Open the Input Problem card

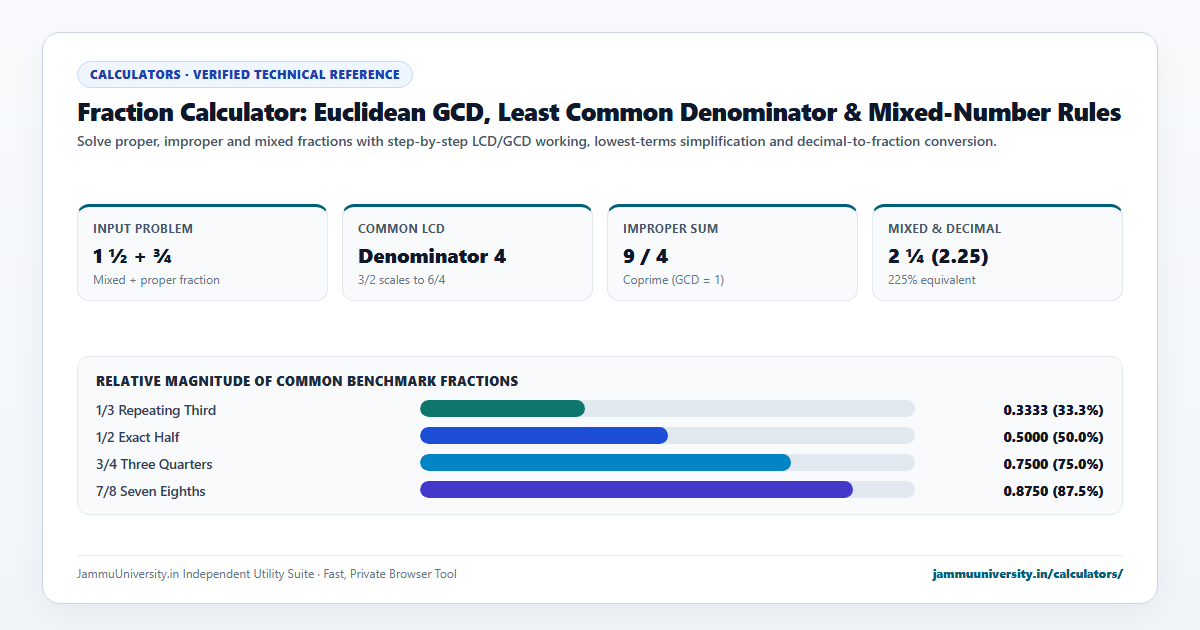202,253
